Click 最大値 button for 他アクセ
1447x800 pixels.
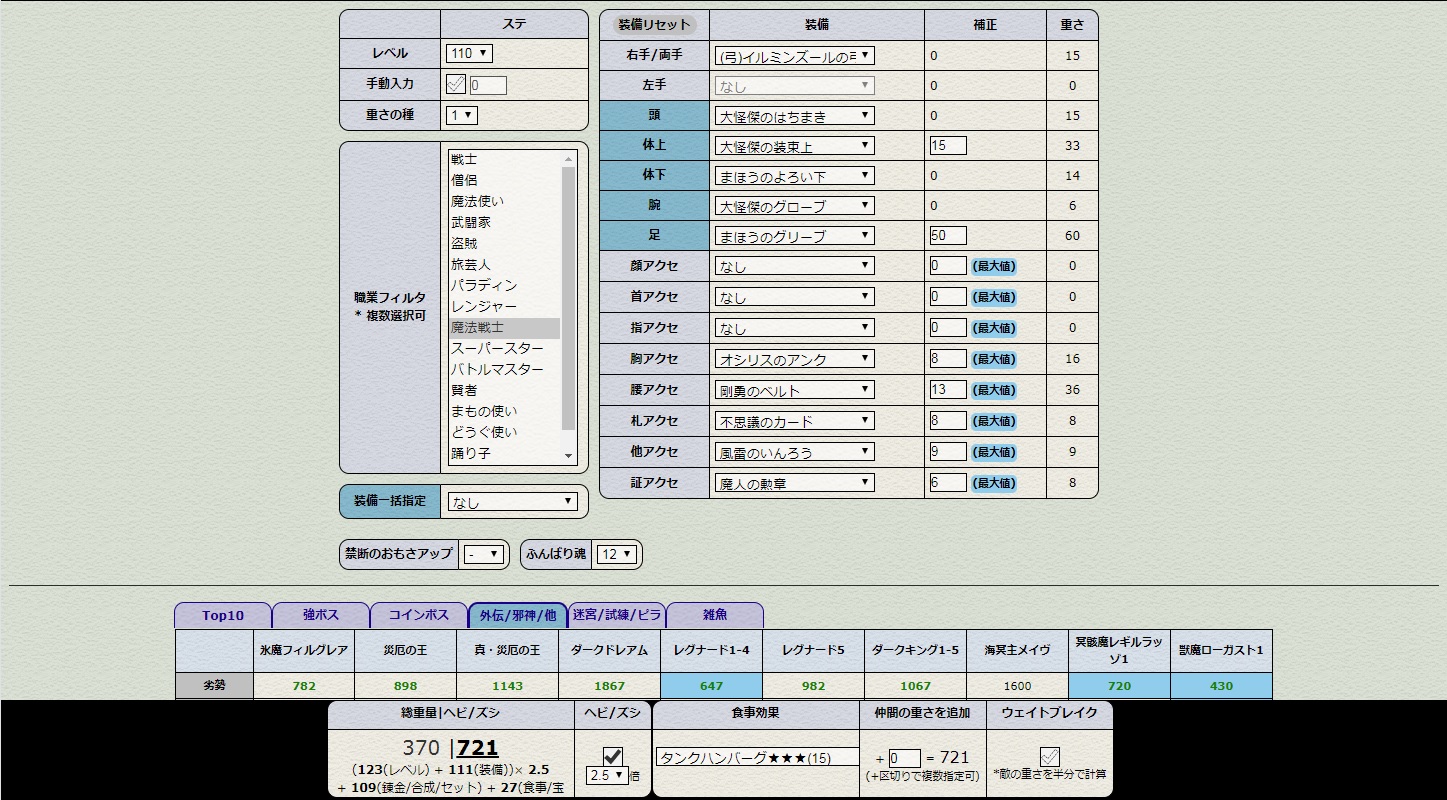click(x=994, y=451)
